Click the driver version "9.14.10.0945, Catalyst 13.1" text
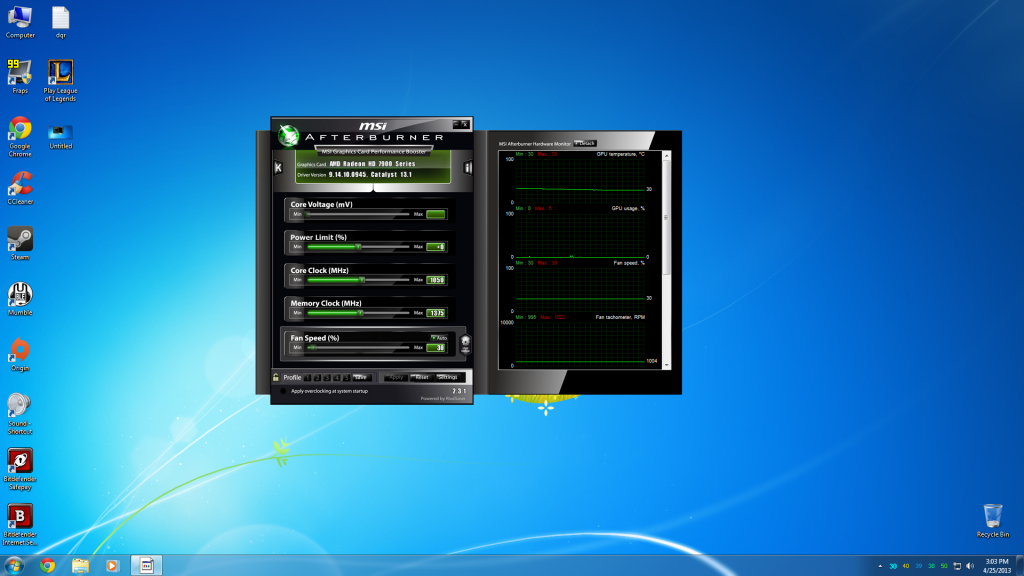This screenshot has width=1024, height=576. click(x=370, y=175)
